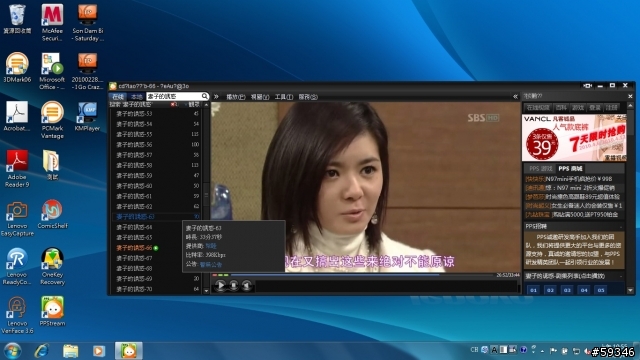
Task: Click episode button 03 in right panel
Action: (x=567, y=290)
